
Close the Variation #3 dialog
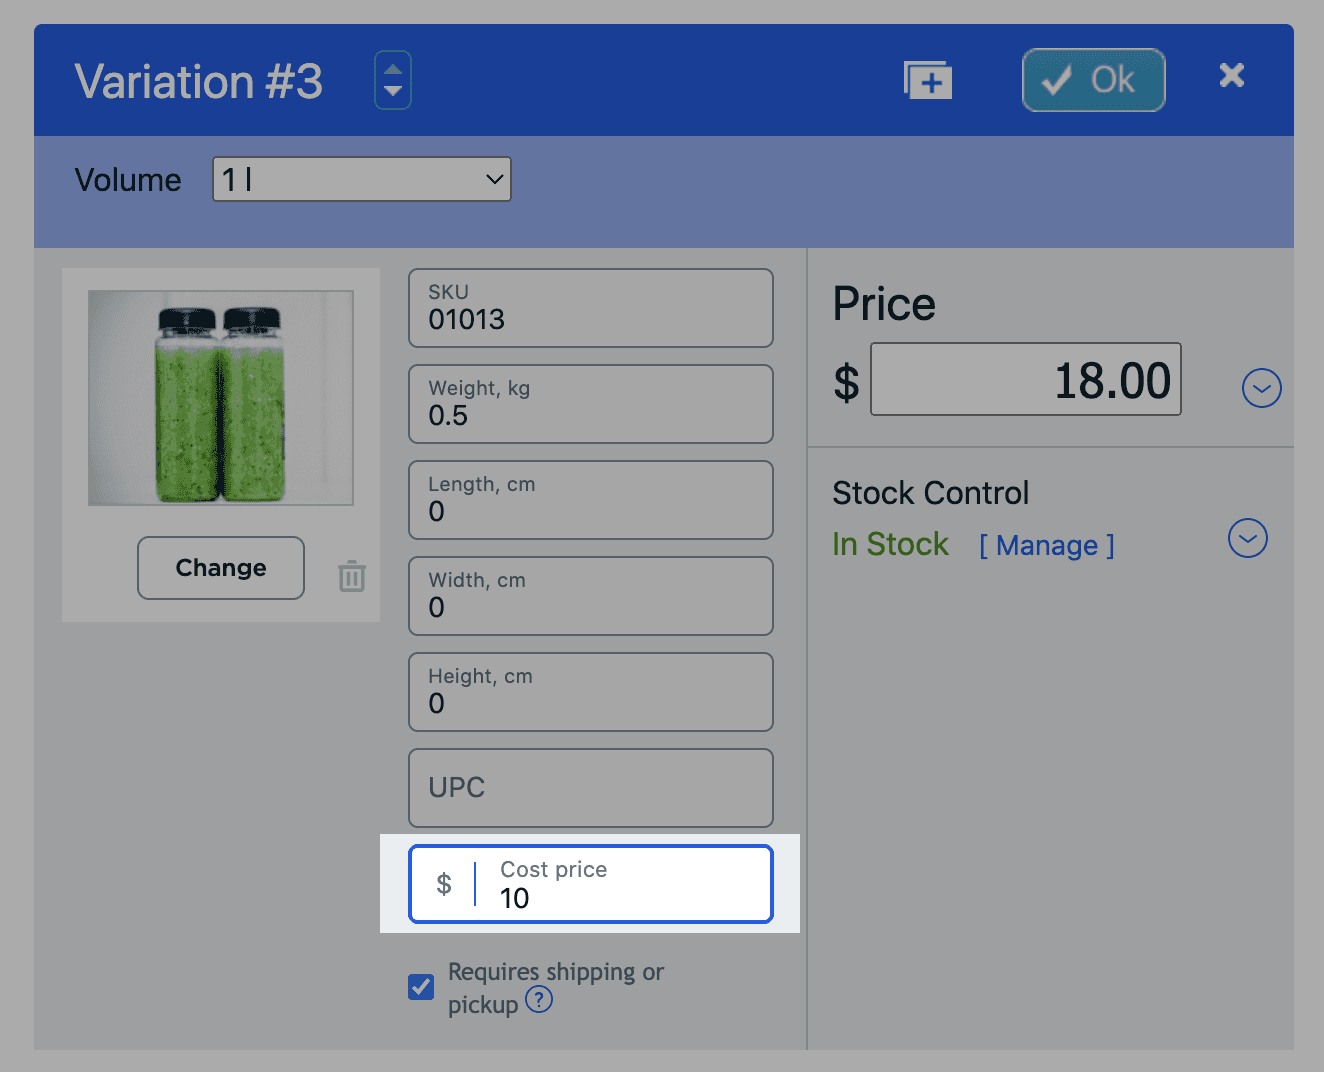pyautogui.click(x=1232, y=75)
